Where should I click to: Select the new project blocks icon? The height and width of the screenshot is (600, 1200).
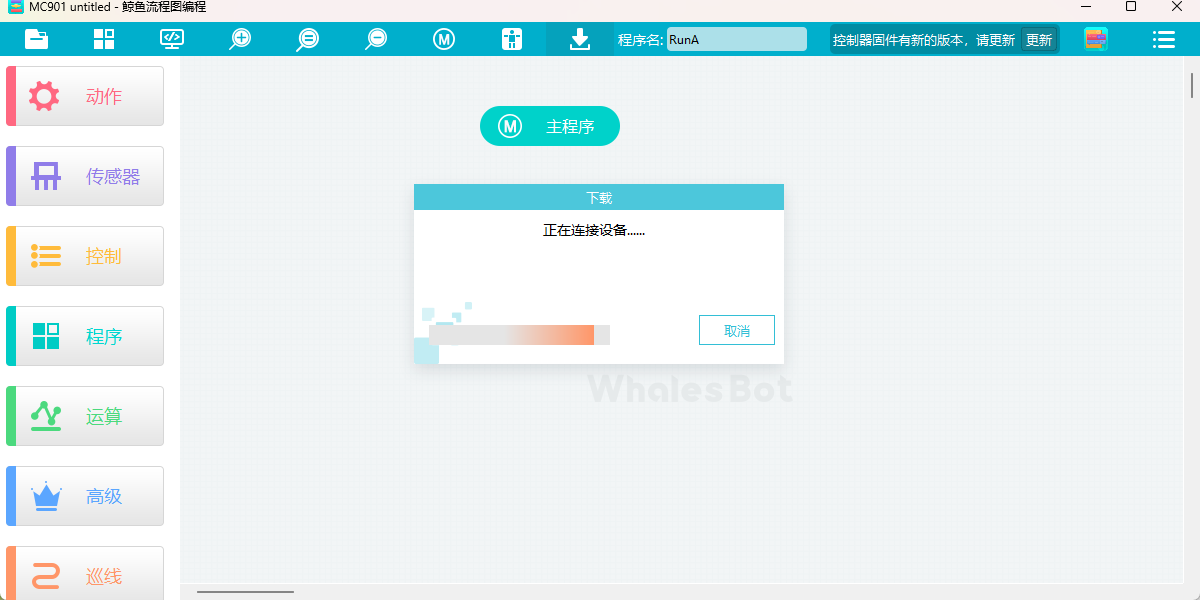(103, 39)
